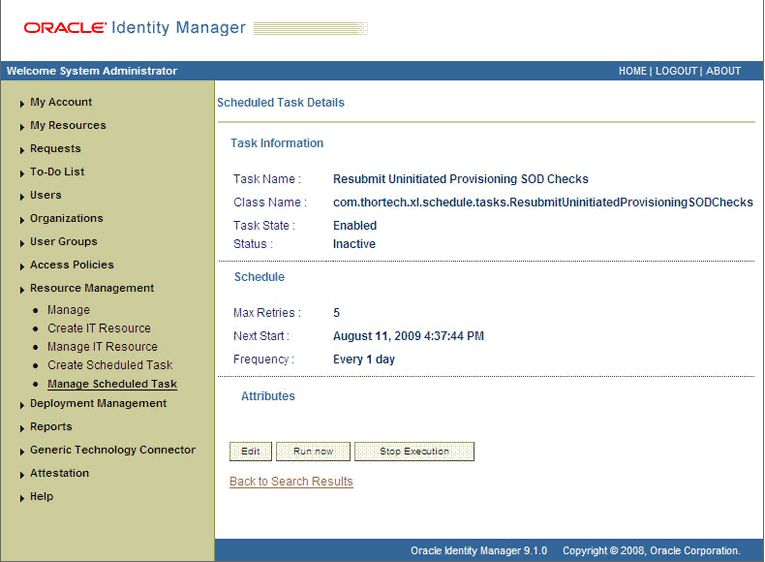Click the Oracle Identity Manager logo
The width and height of the screenshot is (765, 562).
point(135,27)
